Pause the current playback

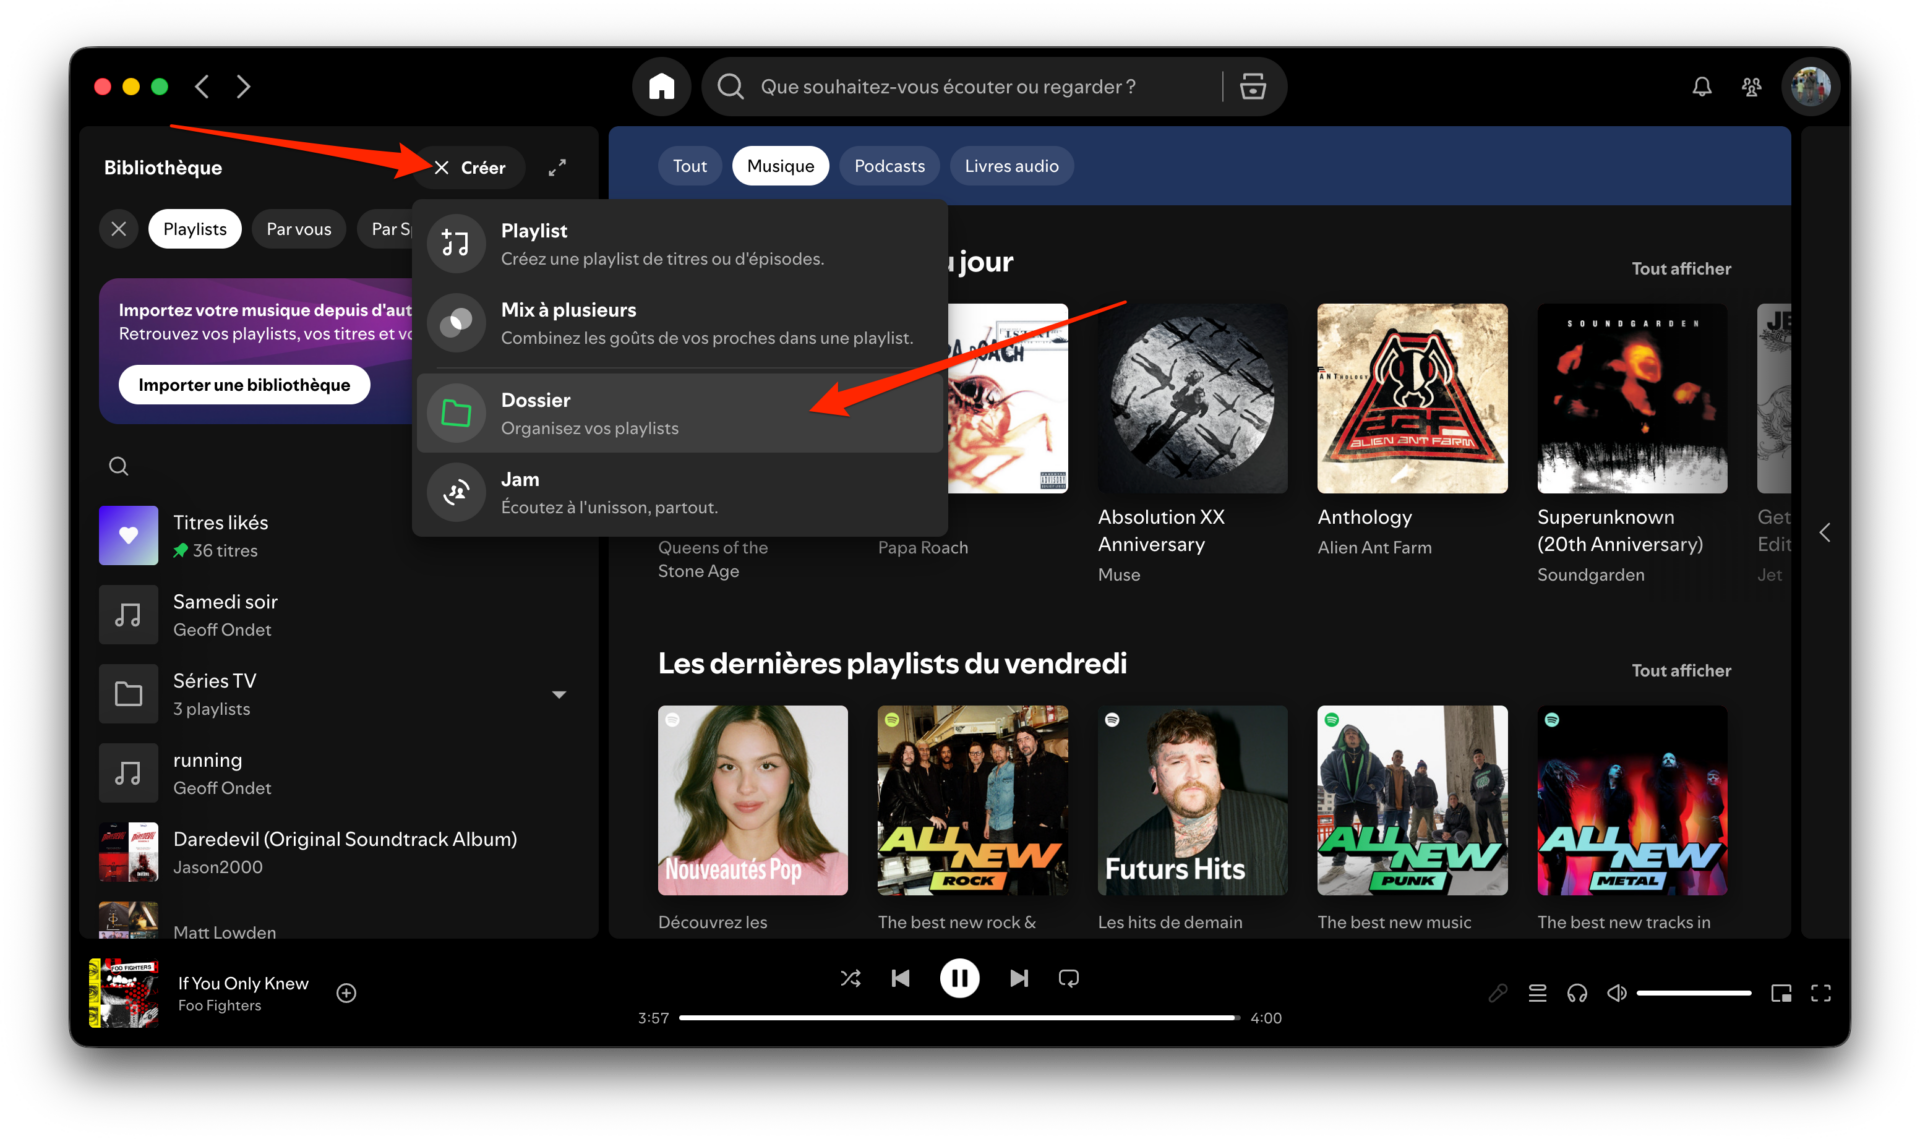point(959,978)
